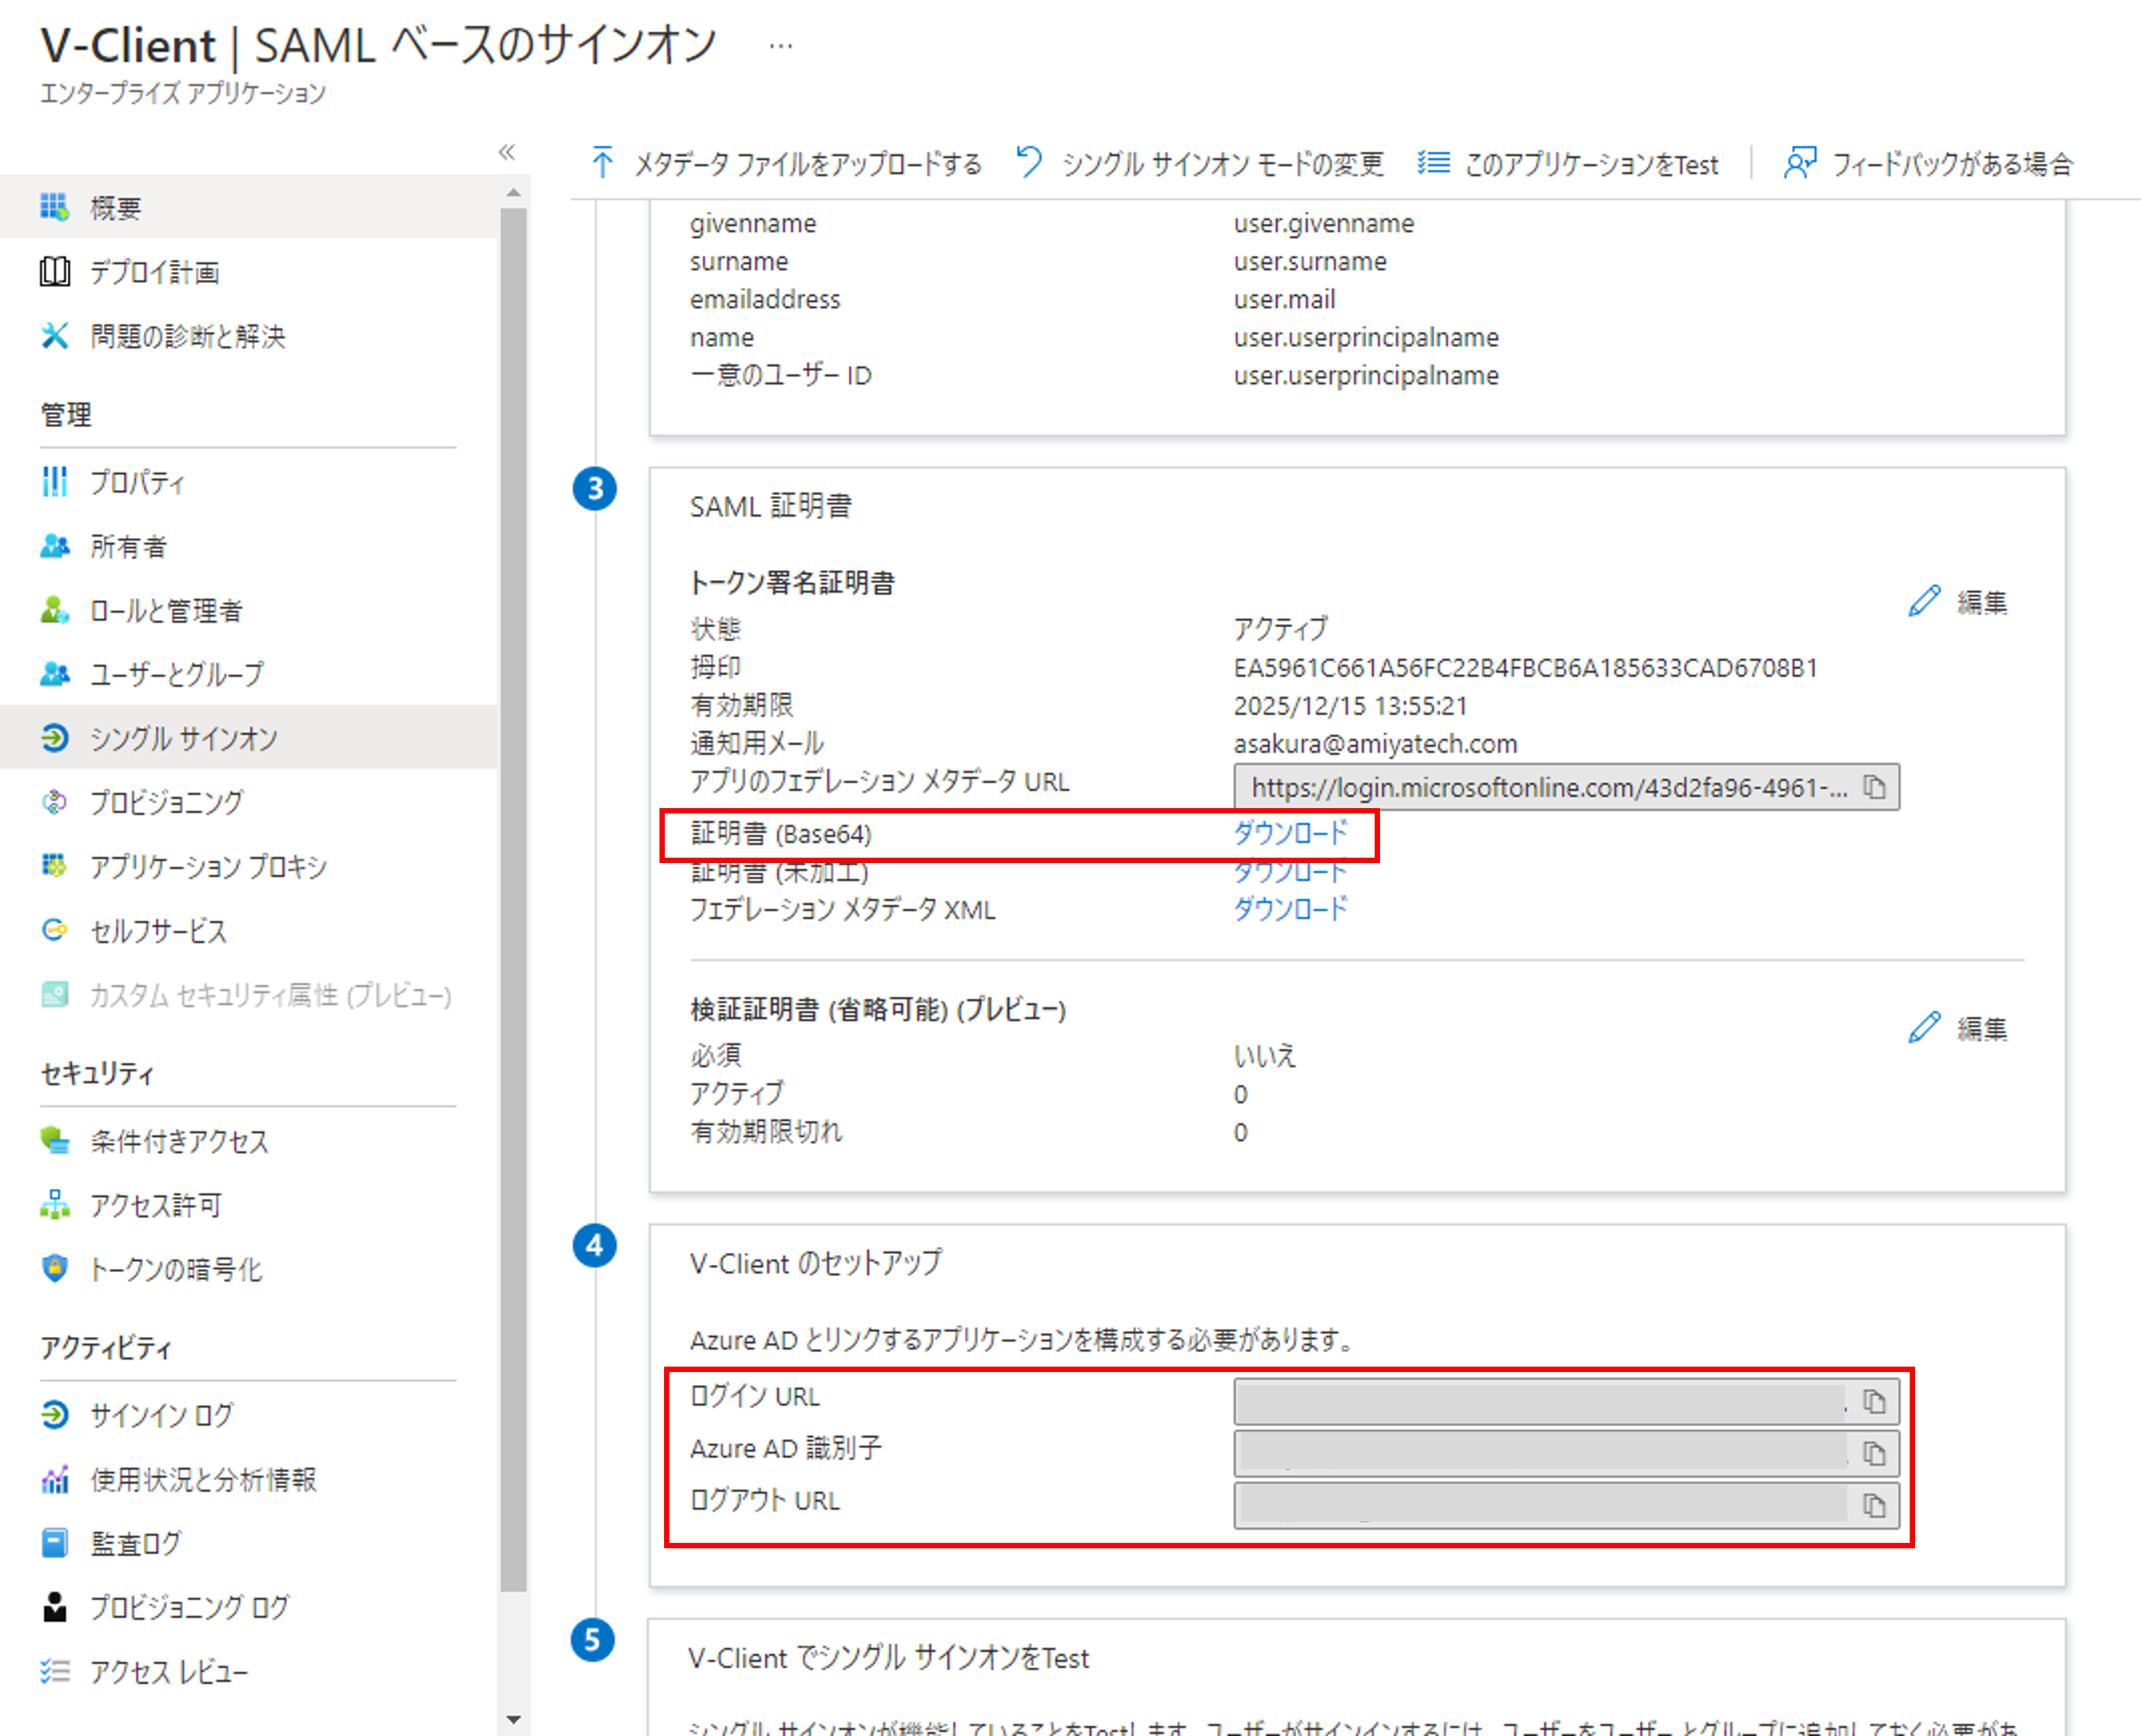Open the more options ellipsis by title

[x=781, y=46]
